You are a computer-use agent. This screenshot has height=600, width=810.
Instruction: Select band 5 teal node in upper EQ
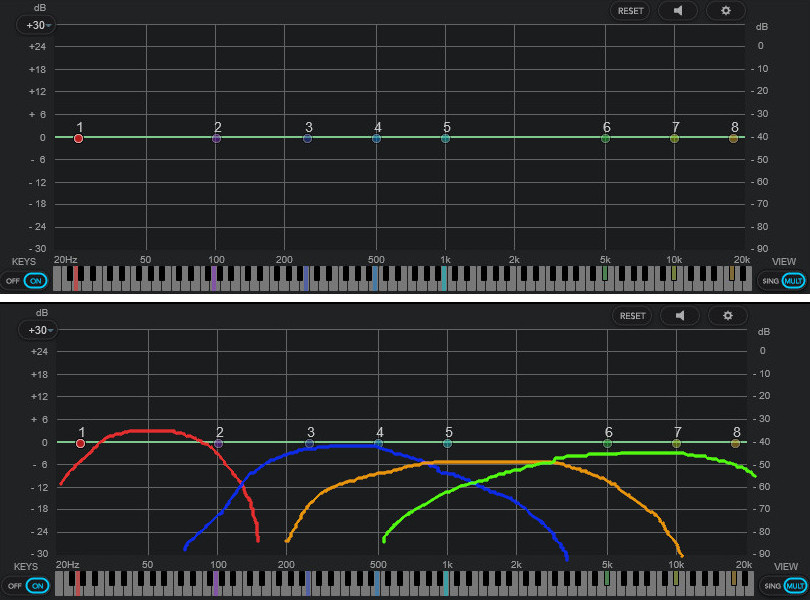pyautogui.click(x=445, y=138)
